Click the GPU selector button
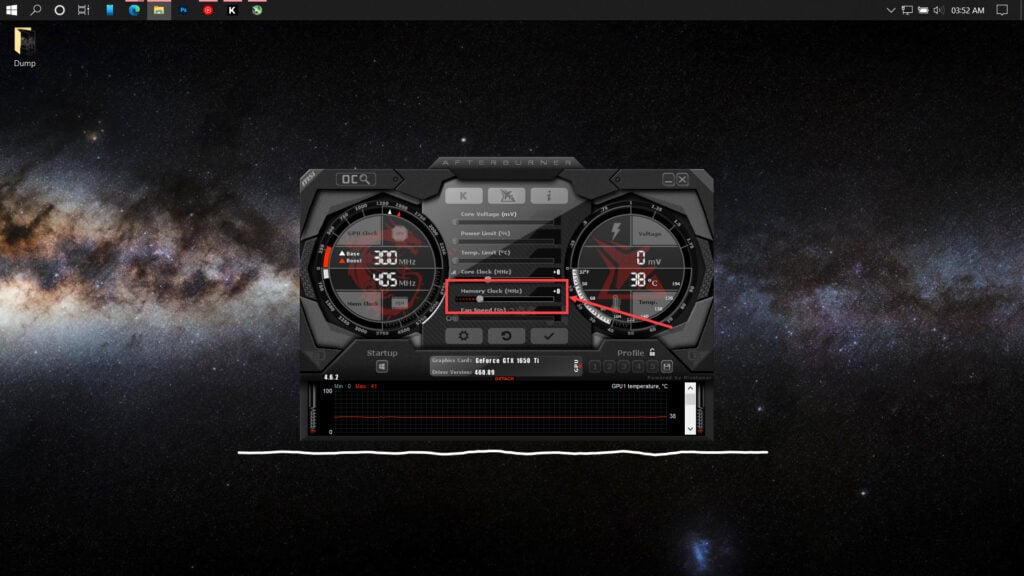The image size is (1024, 576). [x=577, y=366]
